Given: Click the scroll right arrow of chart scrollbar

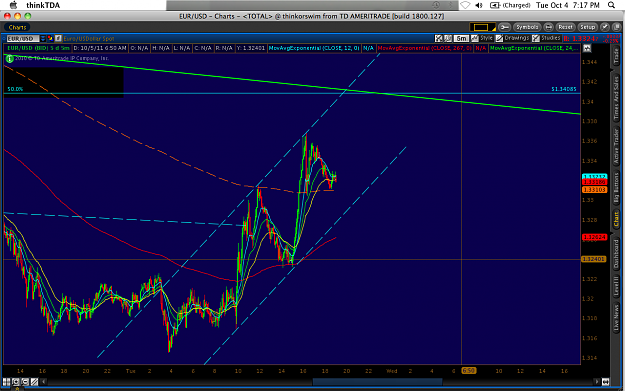Looking at the screenshot, I should [x=596, y=382].
